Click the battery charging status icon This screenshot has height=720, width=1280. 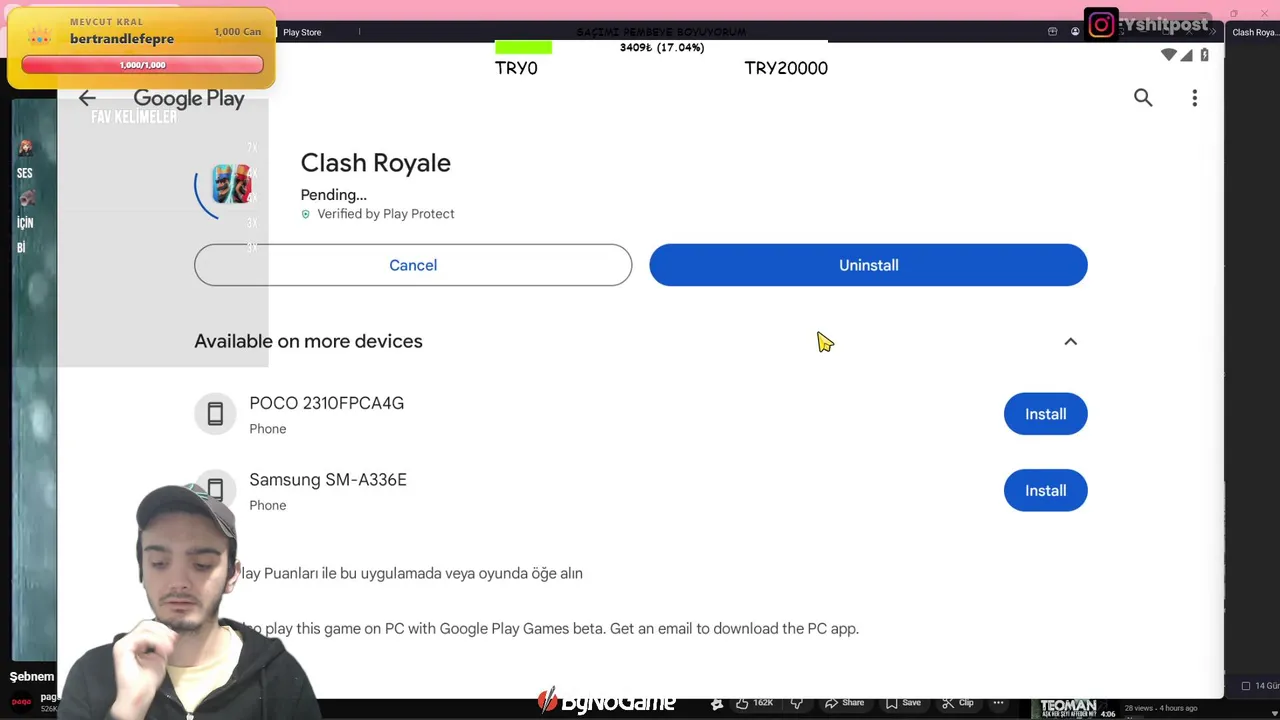[x=1205, y=54]
